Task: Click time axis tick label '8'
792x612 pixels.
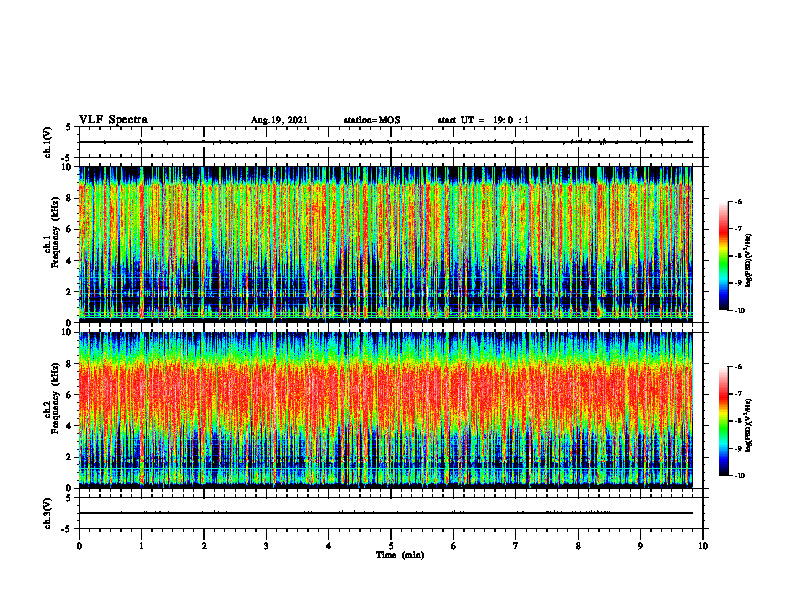Action: click(578, 546)
